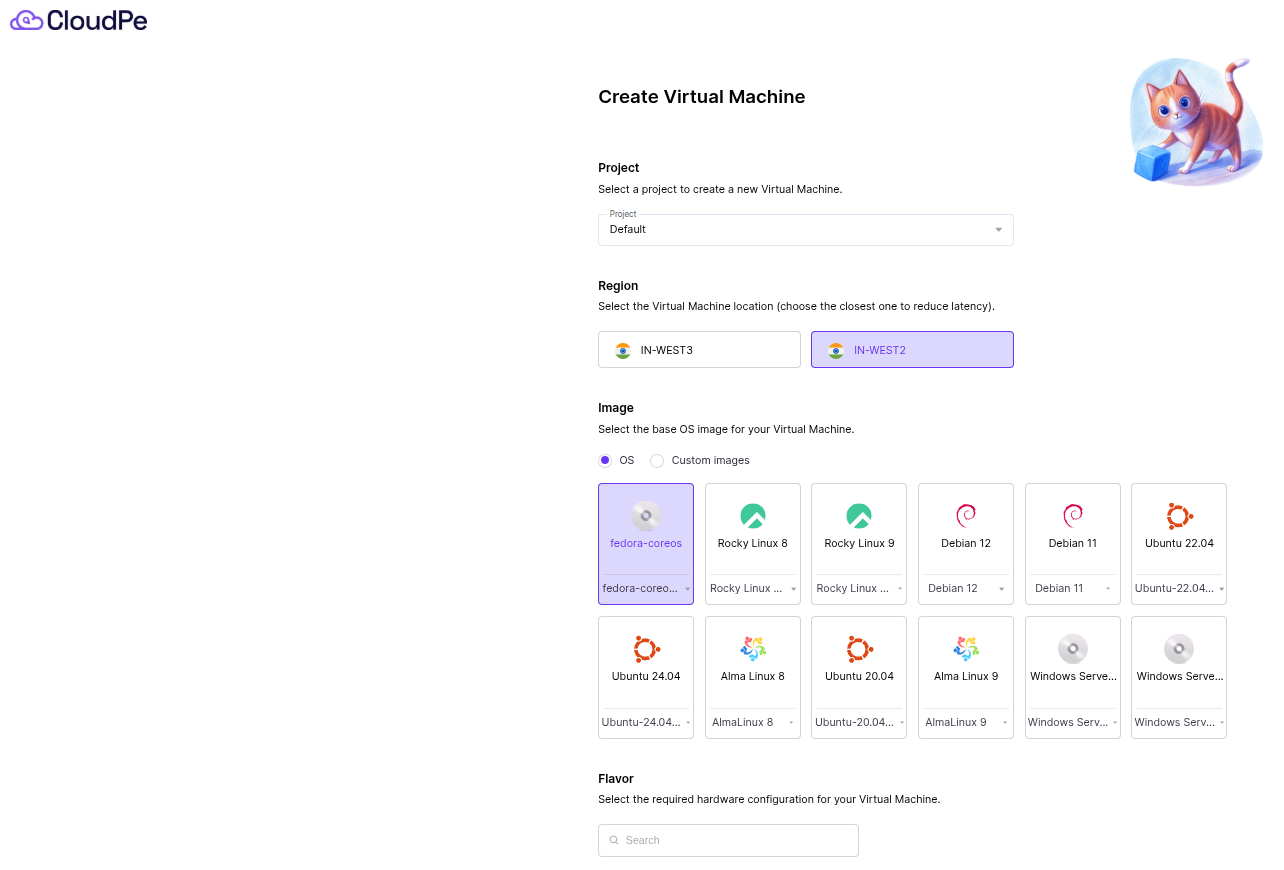
Task: Open the Project dropdown
Action: (x=805, y=230)
